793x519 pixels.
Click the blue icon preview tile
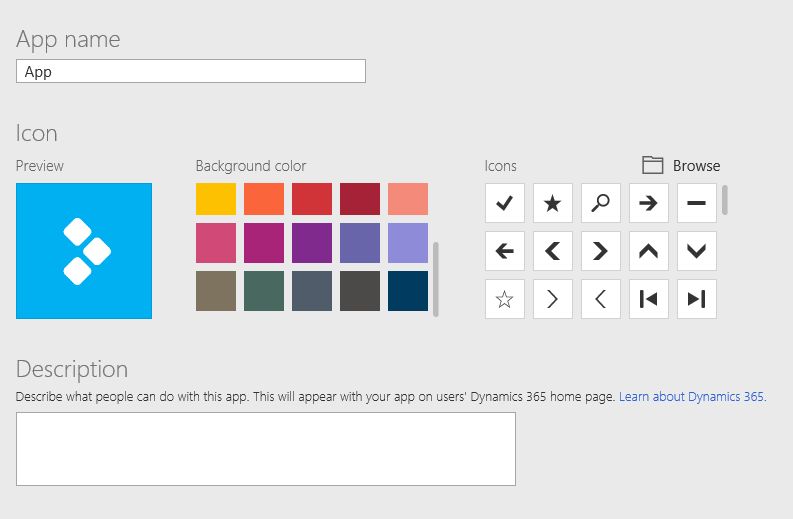point(84,251)
